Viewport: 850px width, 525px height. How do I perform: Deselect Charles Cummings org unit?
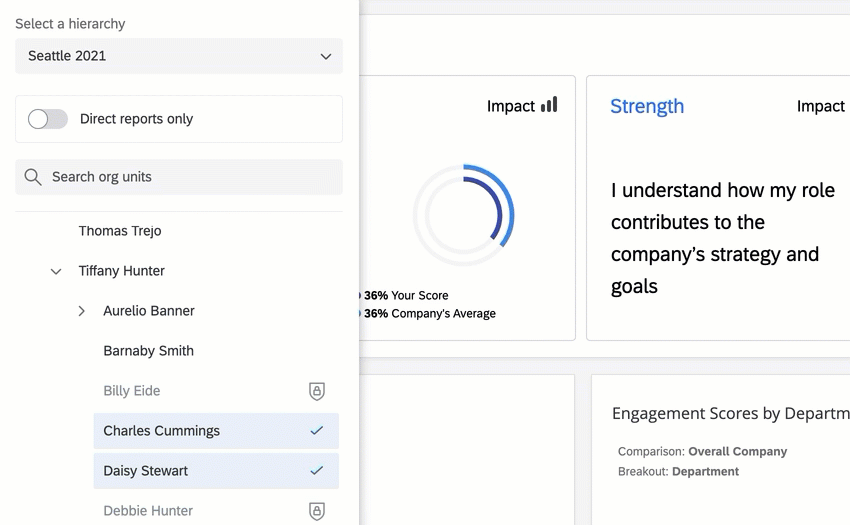point(161,431)
